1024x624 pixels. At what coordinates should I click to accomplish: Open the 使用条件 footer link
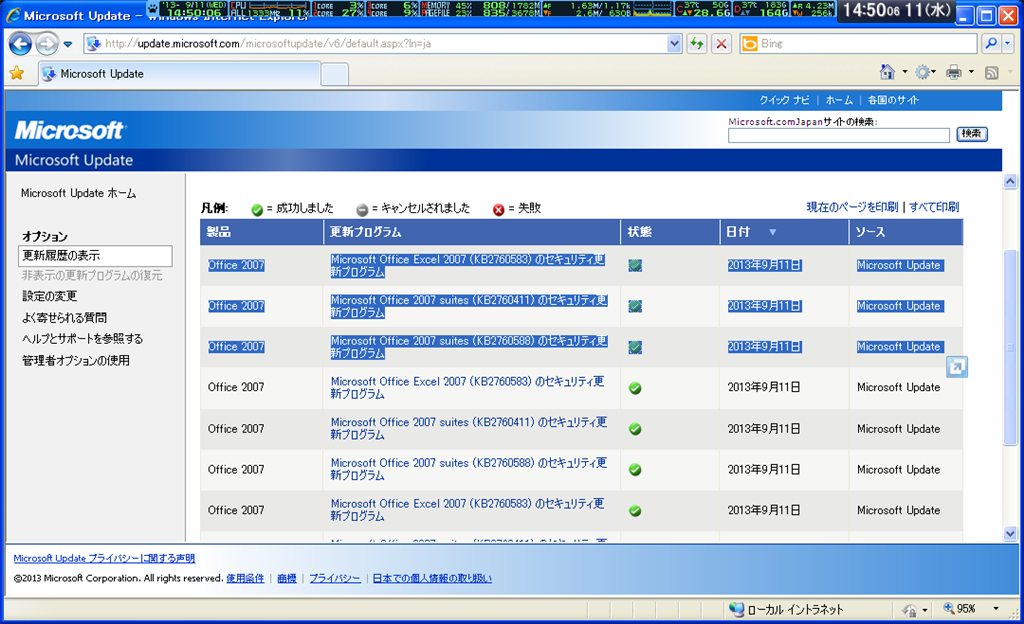point(246,578)
